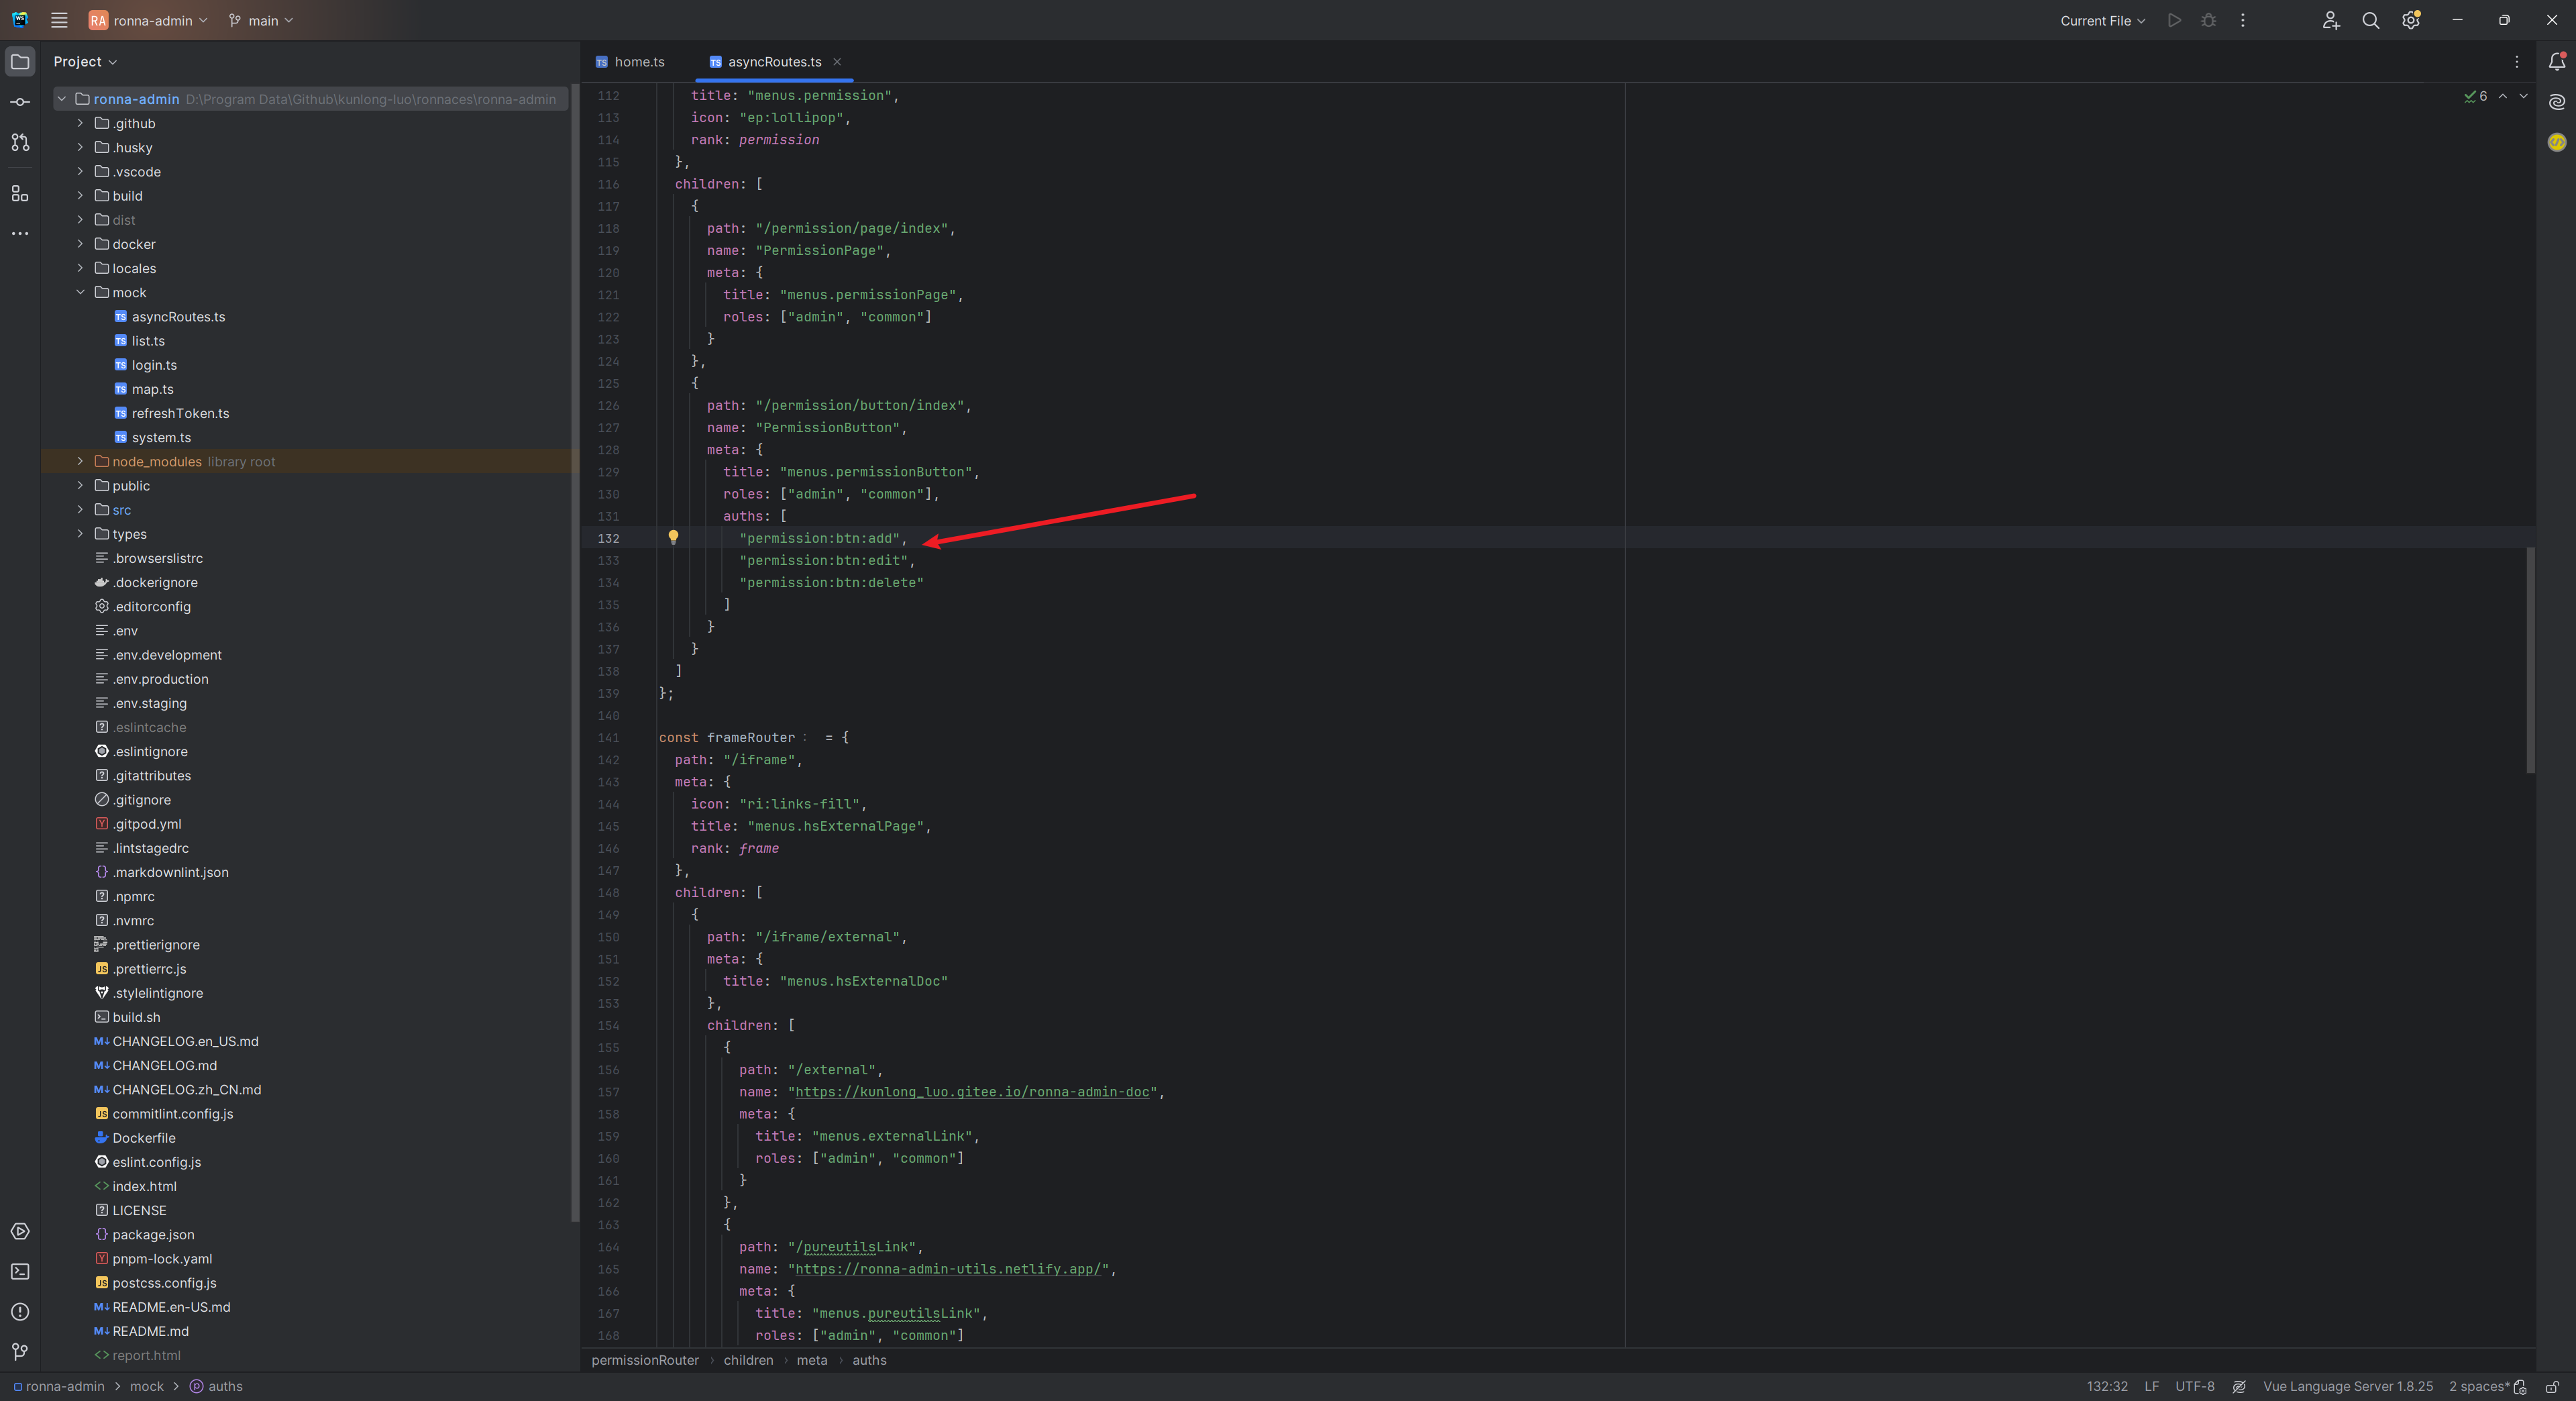Click children in the breadcrumb bar
2576x1401 pixels.
pos(748,1360)
